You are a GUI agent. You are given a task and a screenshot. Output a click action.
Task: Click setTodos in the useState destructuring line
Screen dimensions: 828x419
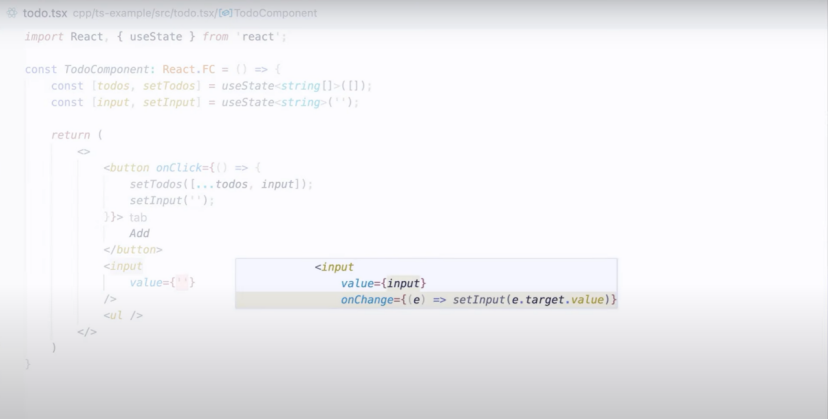point(169,86)
